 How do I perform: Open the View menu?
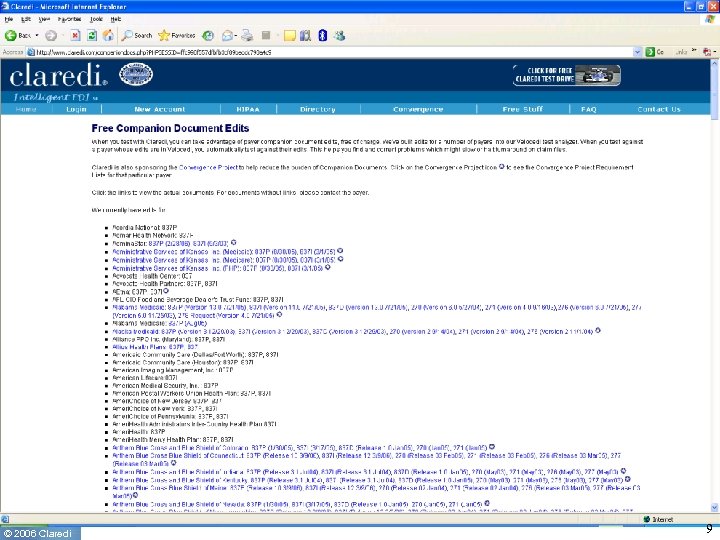coord(44,19)
